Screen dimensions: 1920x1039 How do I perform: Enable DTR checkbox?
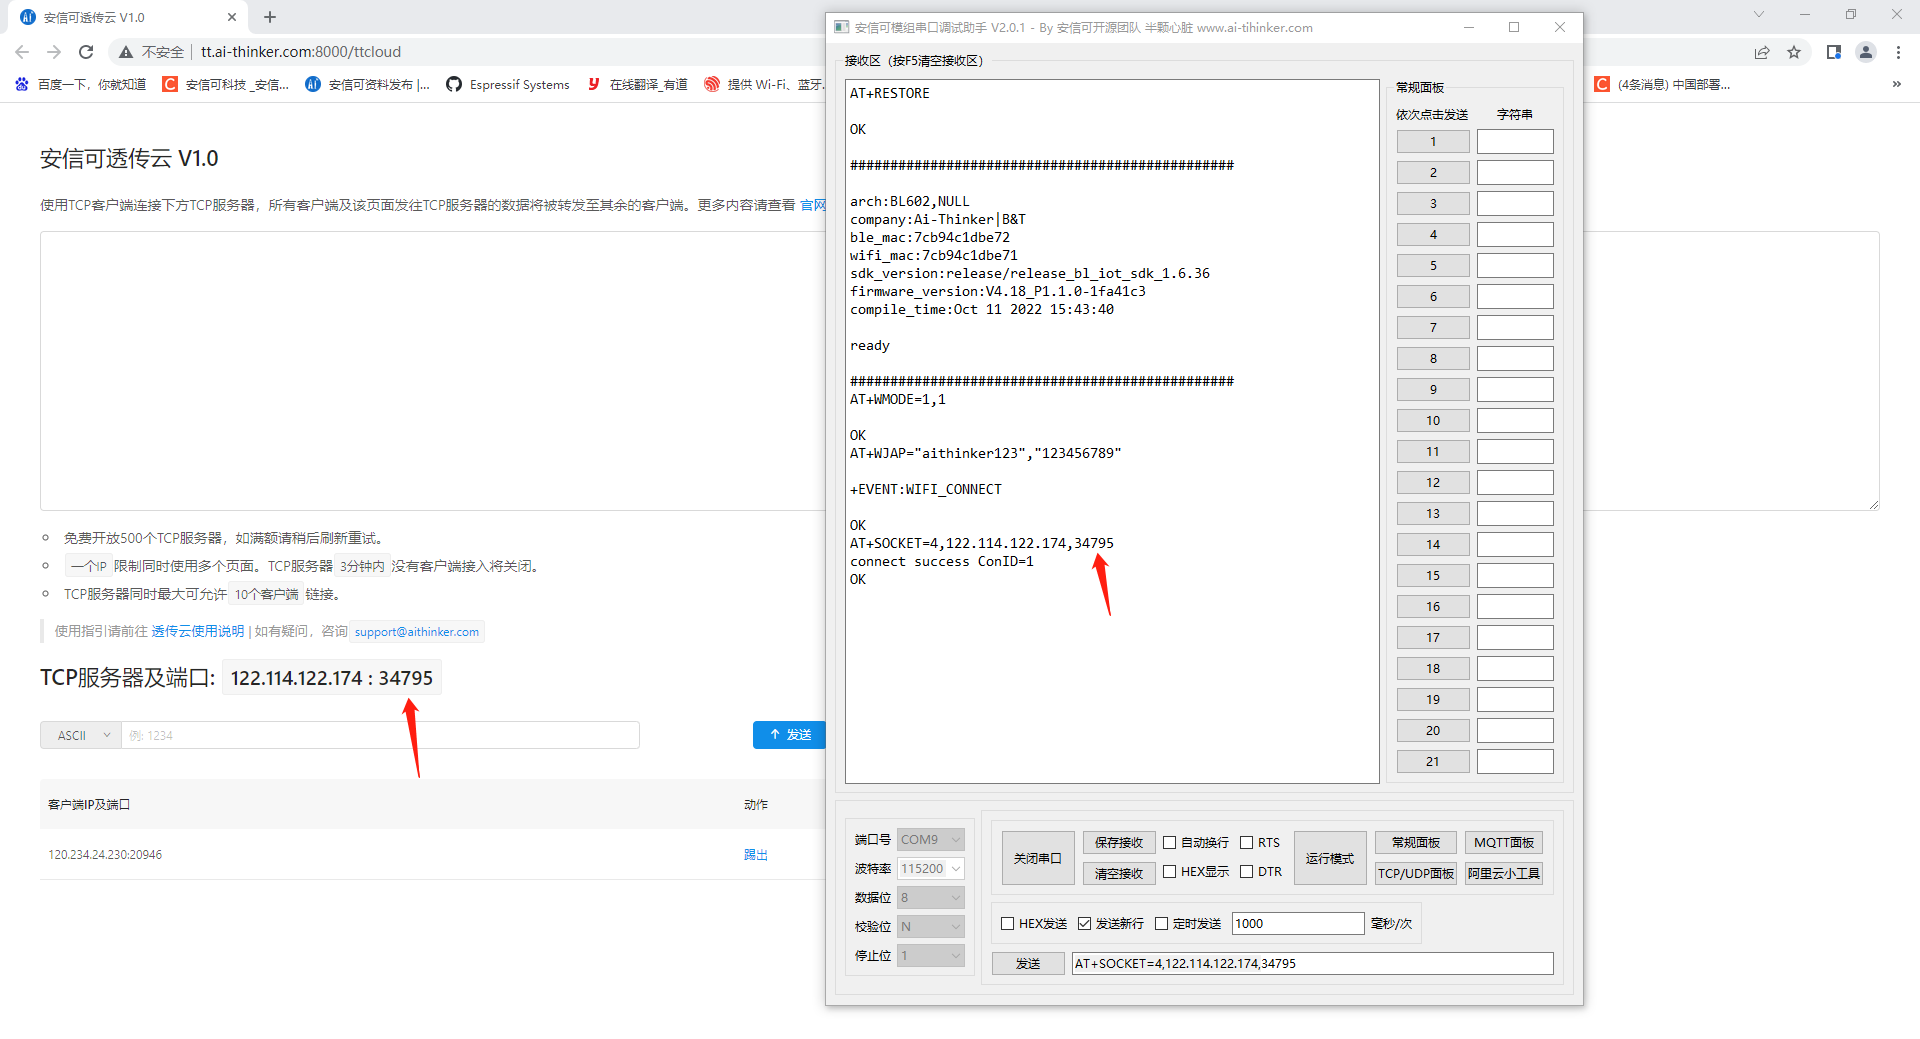[x=1247, y=872]
